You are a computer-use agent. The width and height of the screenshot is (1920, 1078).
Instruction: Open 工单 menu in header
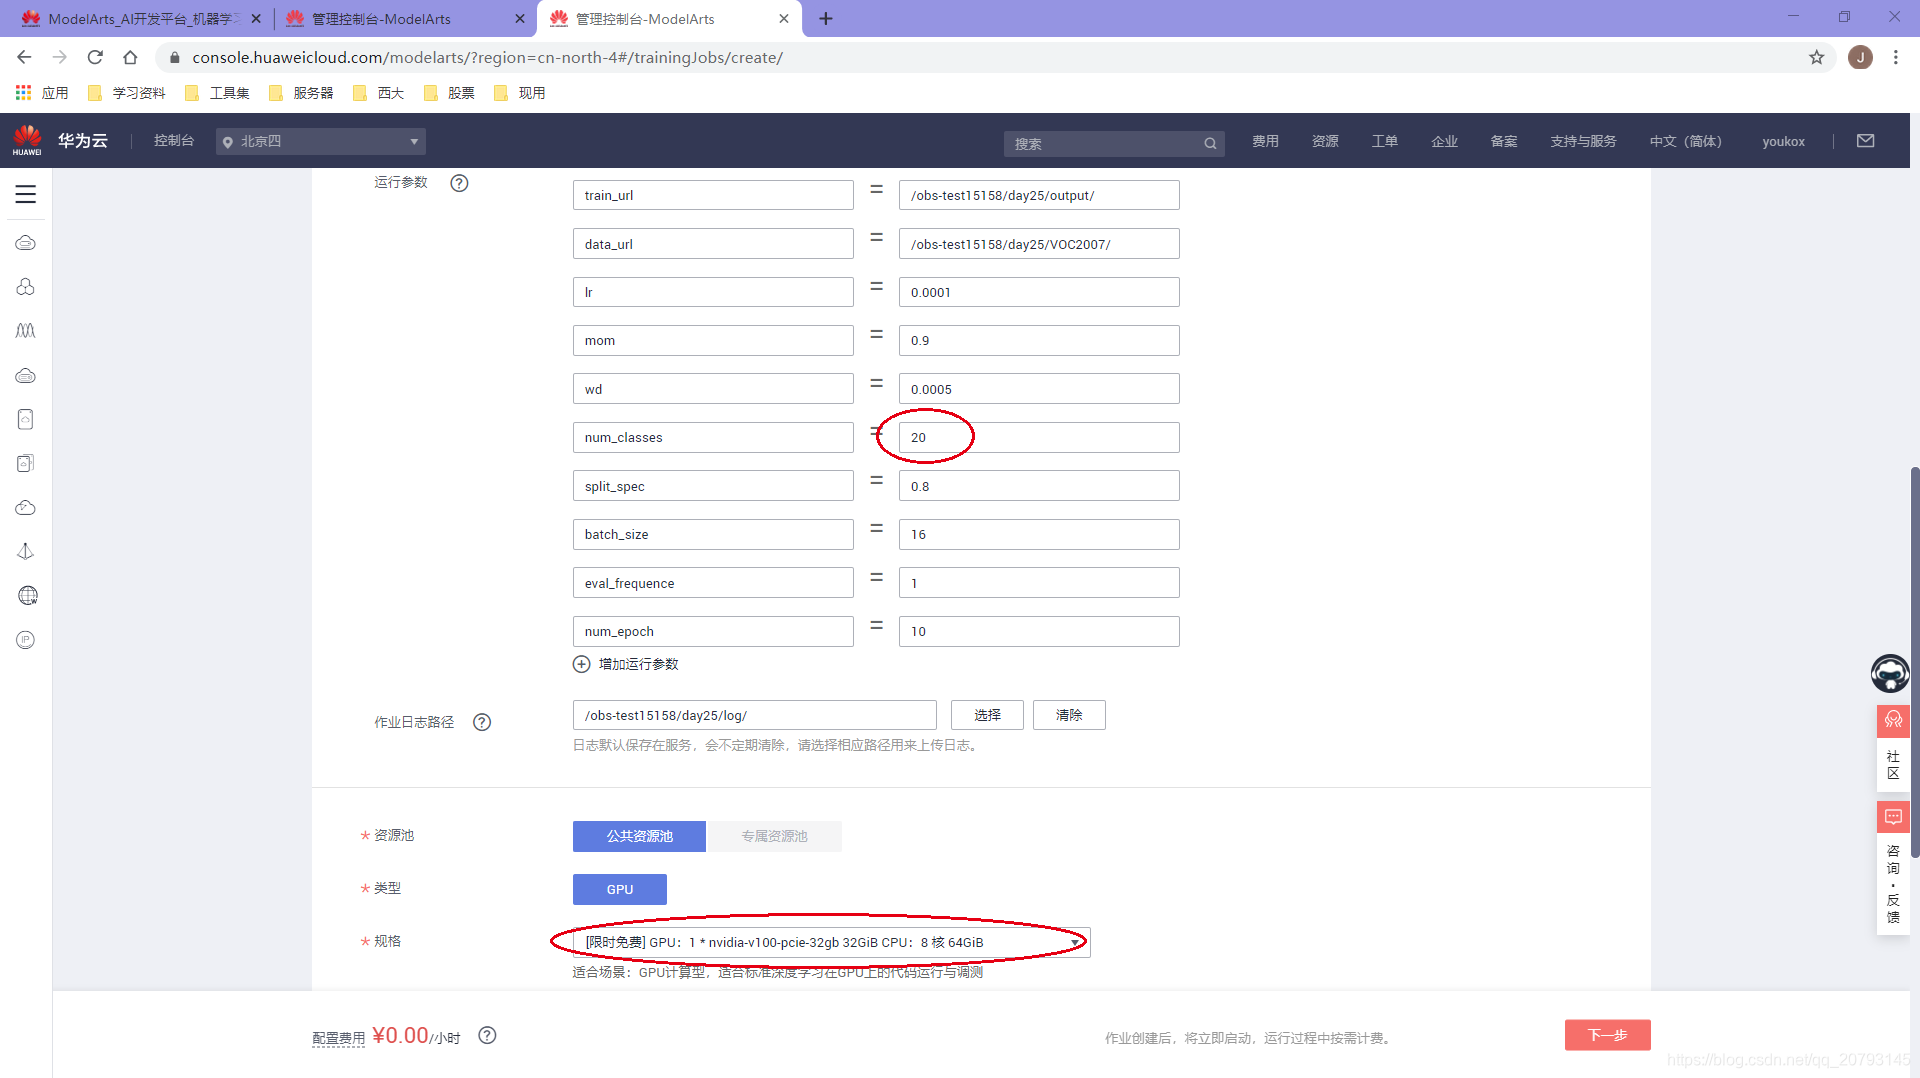1385,141
